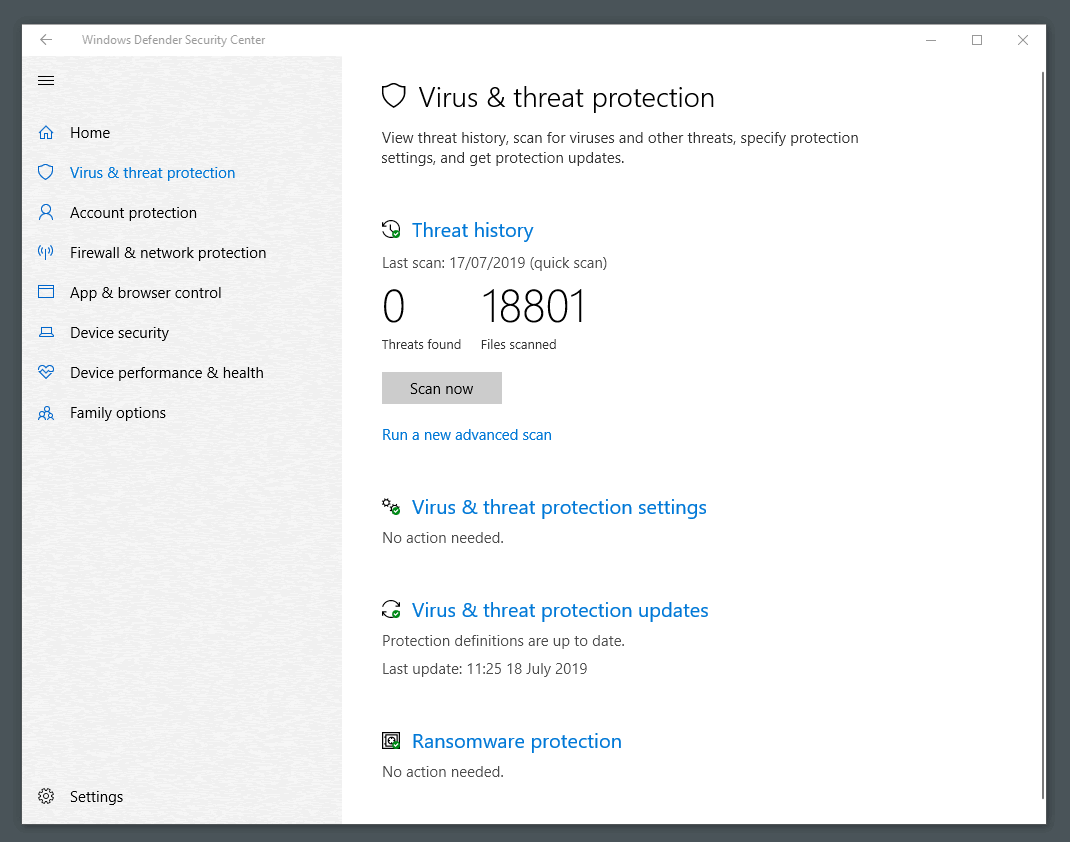Open Run a new advanced scan link

[467, 435]
